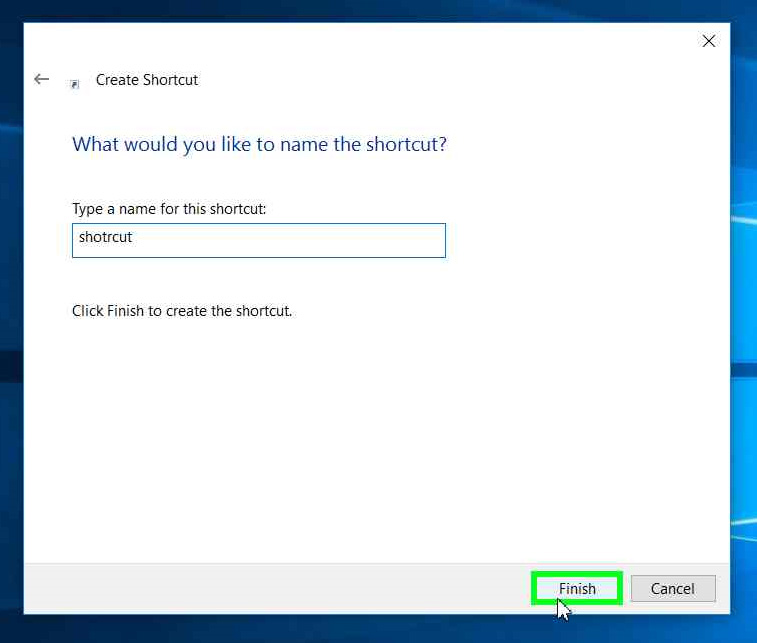Screen dimensions: 757x643
Task: Click the Finish button
Action: point(577,588)
